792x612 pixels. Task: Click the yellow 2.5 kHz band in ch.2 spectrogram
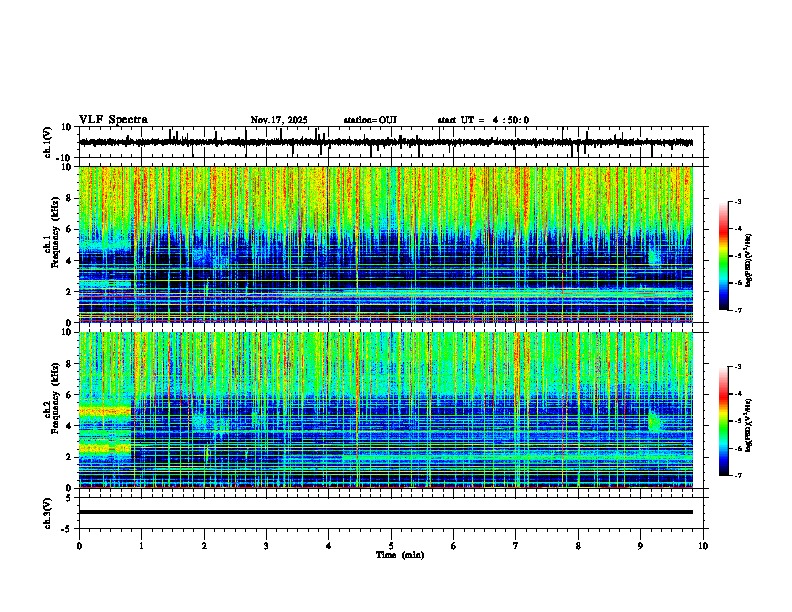(x=105, y=448)
